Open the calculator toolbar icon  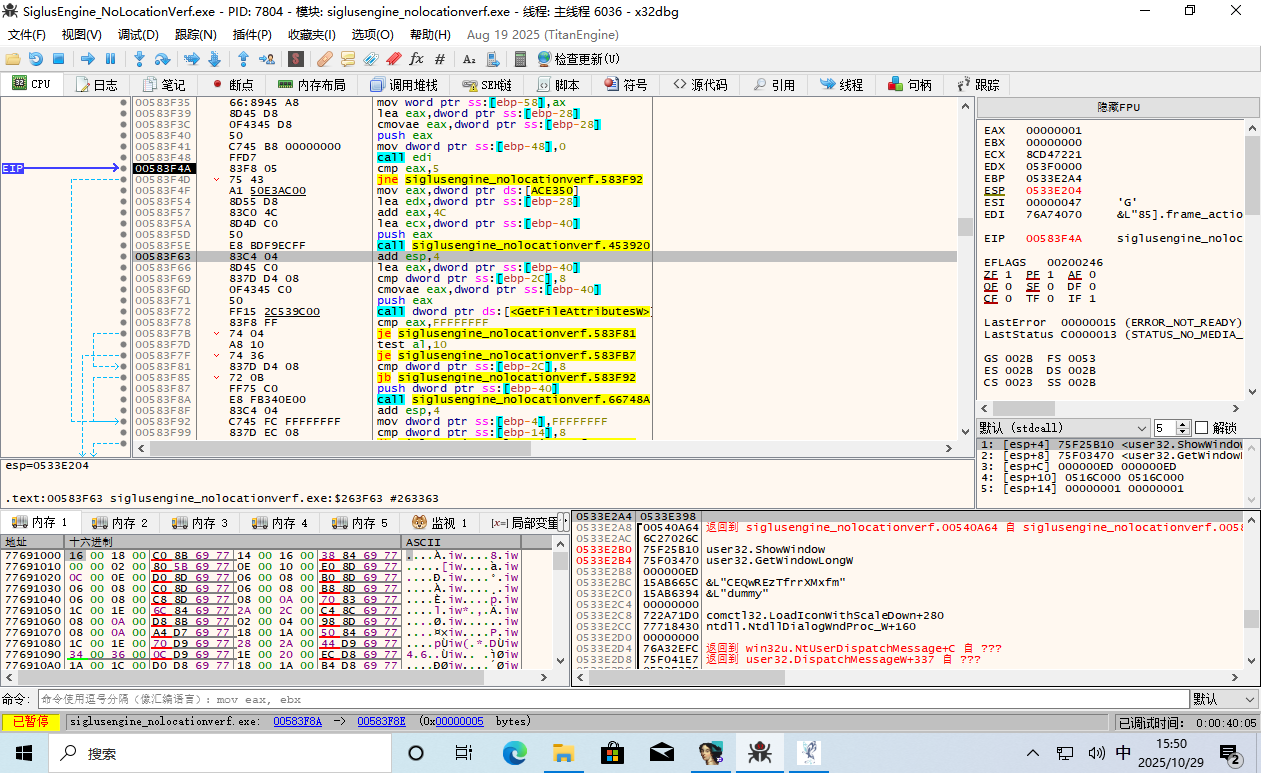pos(520,59)
